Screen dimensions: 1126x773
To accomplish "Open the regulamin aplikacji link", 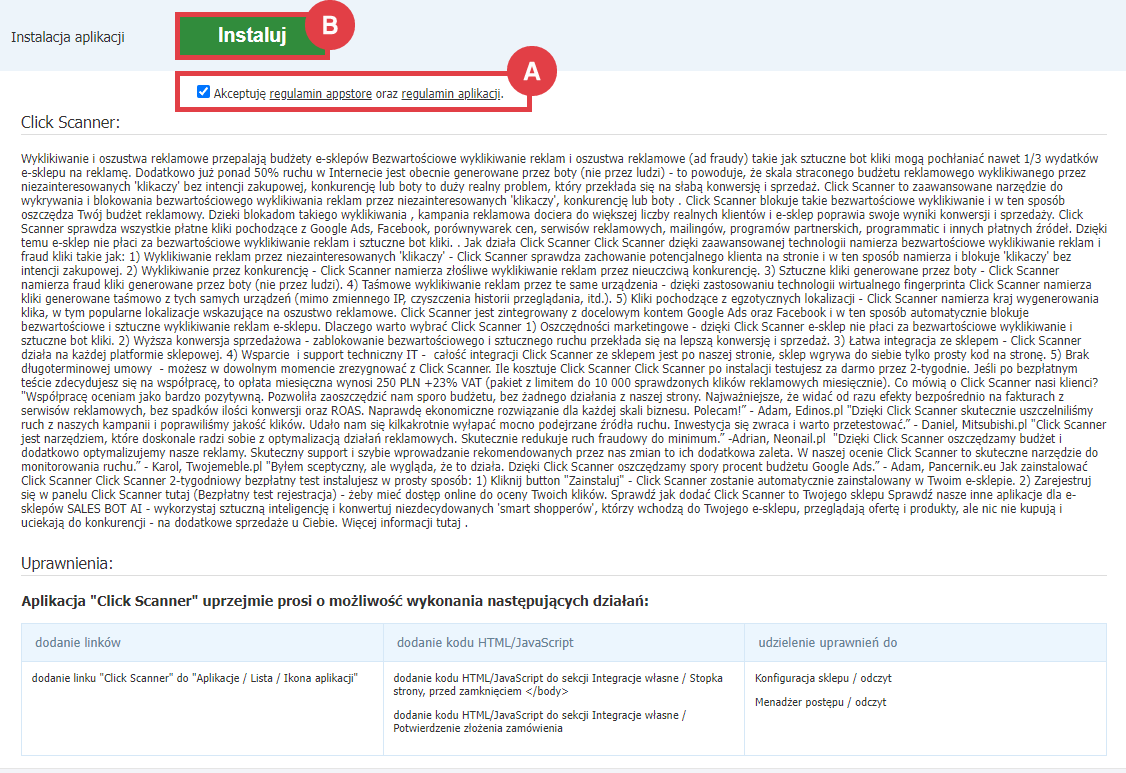I will point(451,93).
